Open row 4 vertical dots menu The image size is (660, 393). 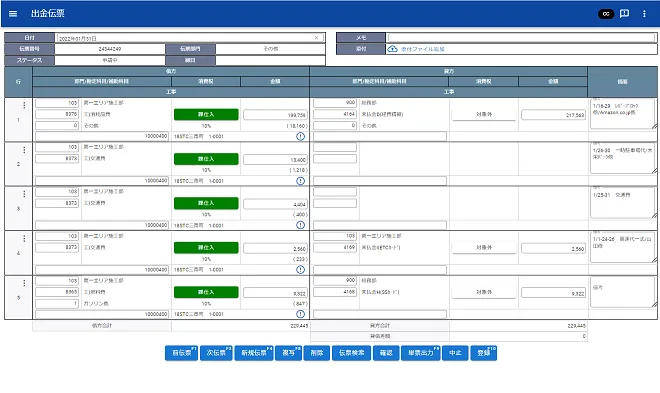click(24, 239)
